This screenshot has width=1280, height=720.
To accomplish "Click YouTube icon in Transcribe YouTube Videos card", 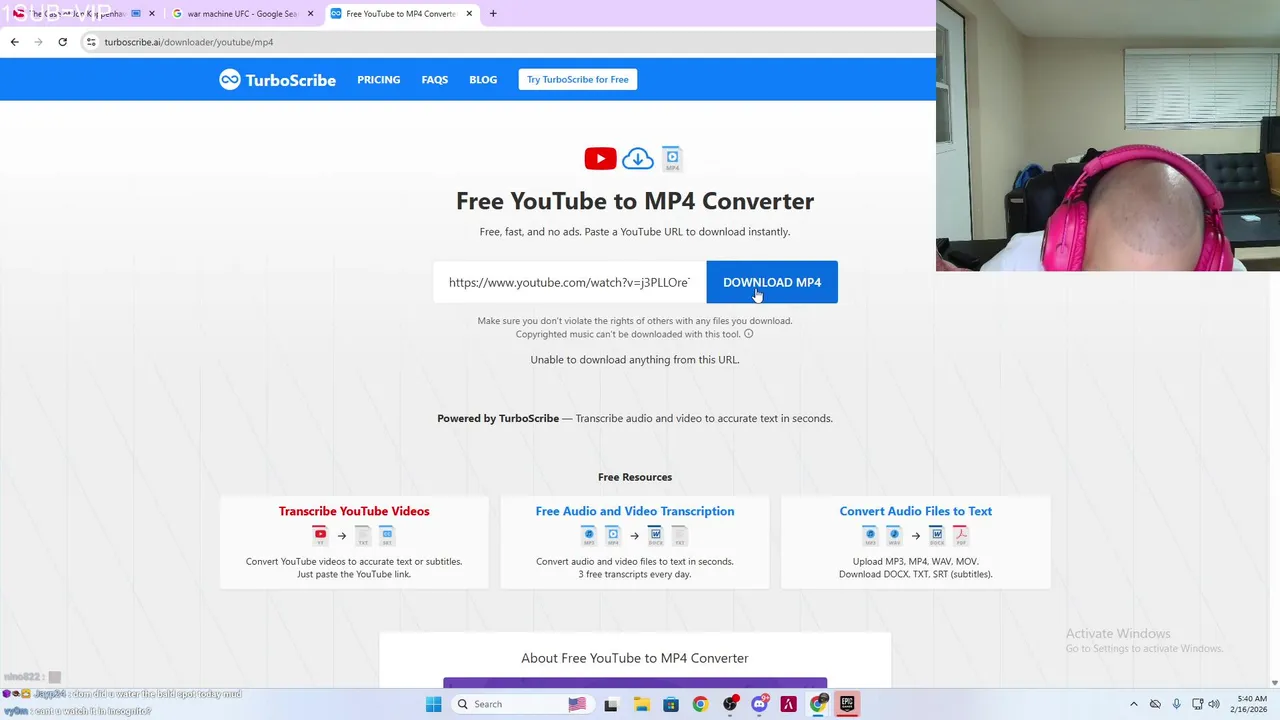I will (x=319, y=535).
